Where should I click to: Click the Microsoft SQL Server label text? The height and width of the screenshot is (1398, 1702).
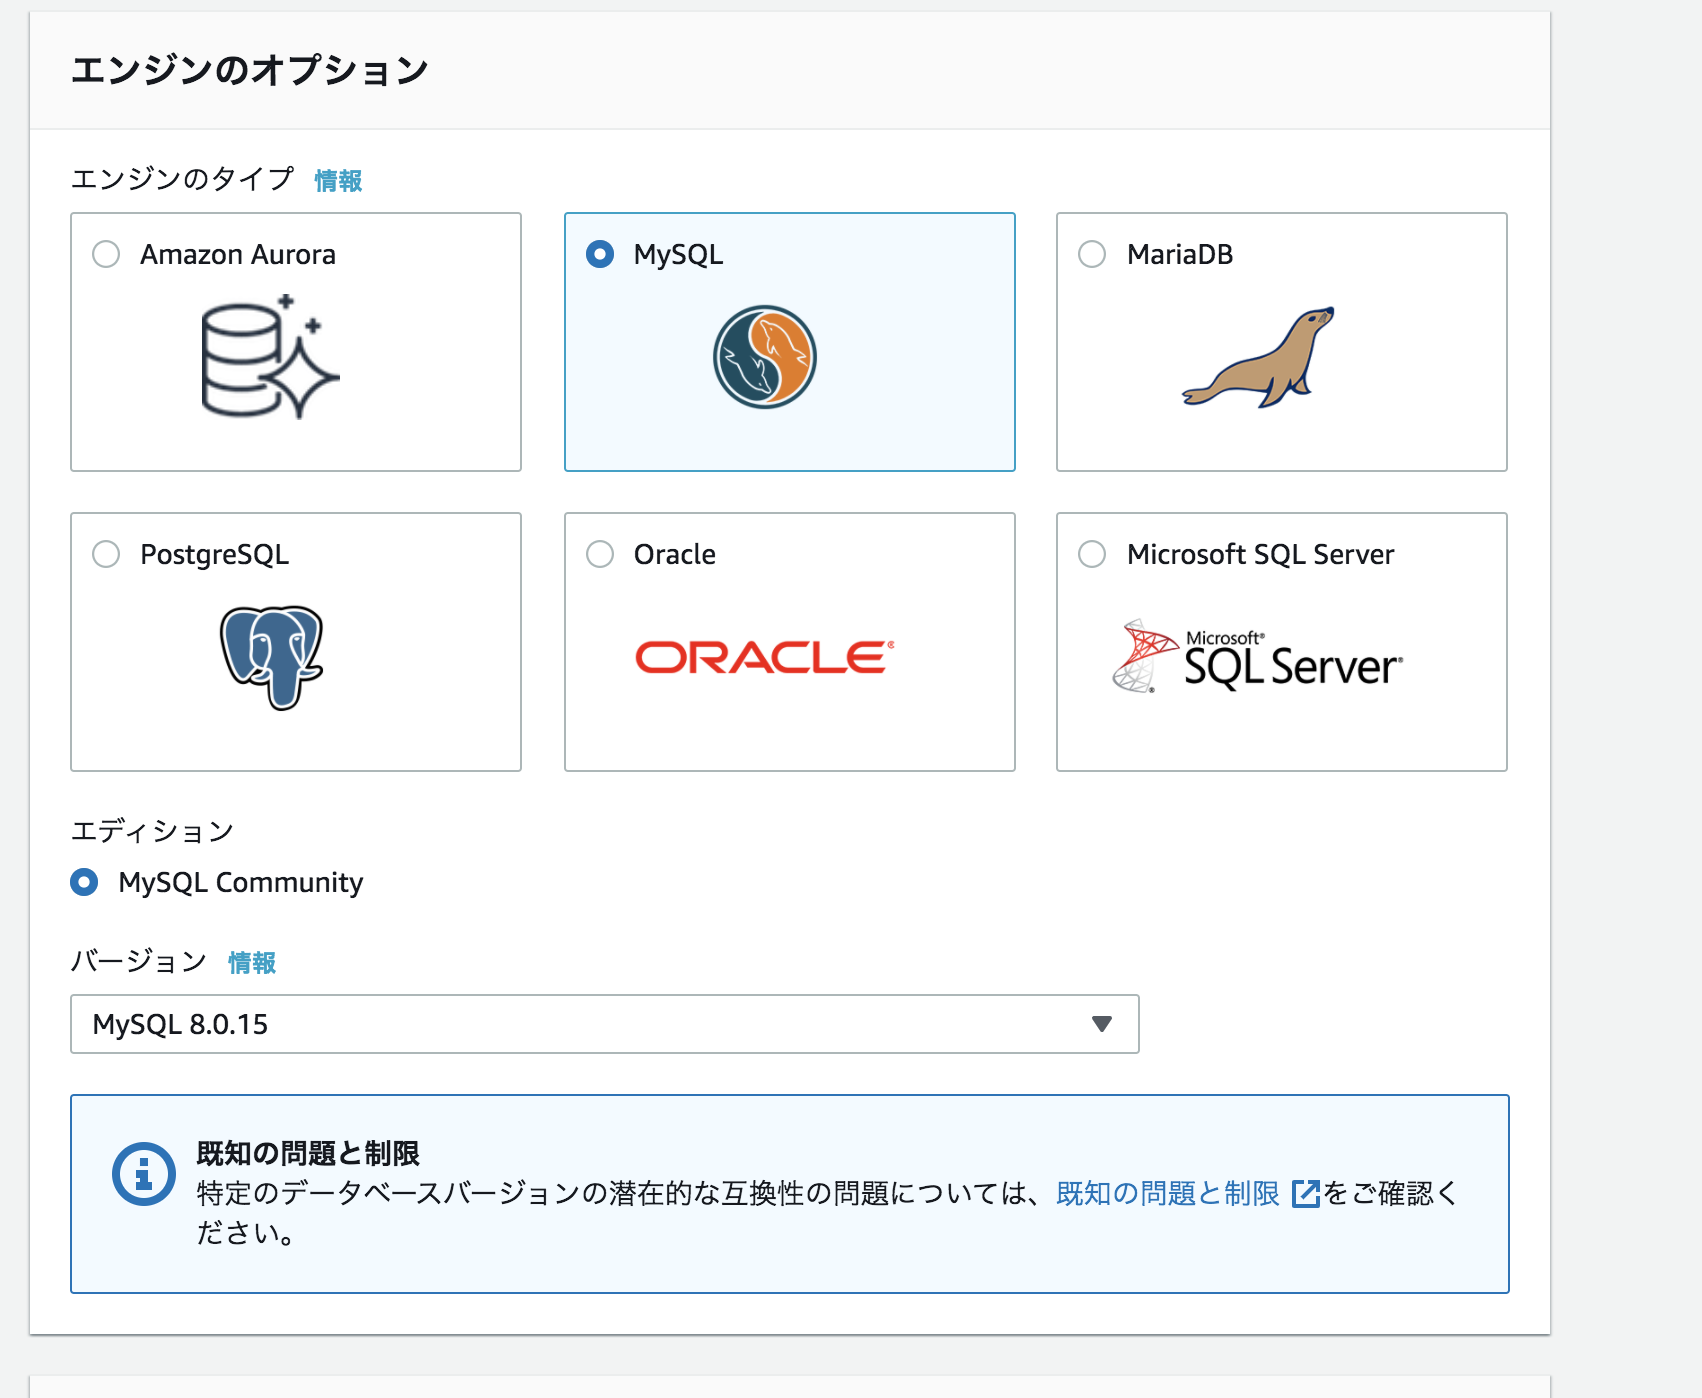click(x=1261, y=555)
